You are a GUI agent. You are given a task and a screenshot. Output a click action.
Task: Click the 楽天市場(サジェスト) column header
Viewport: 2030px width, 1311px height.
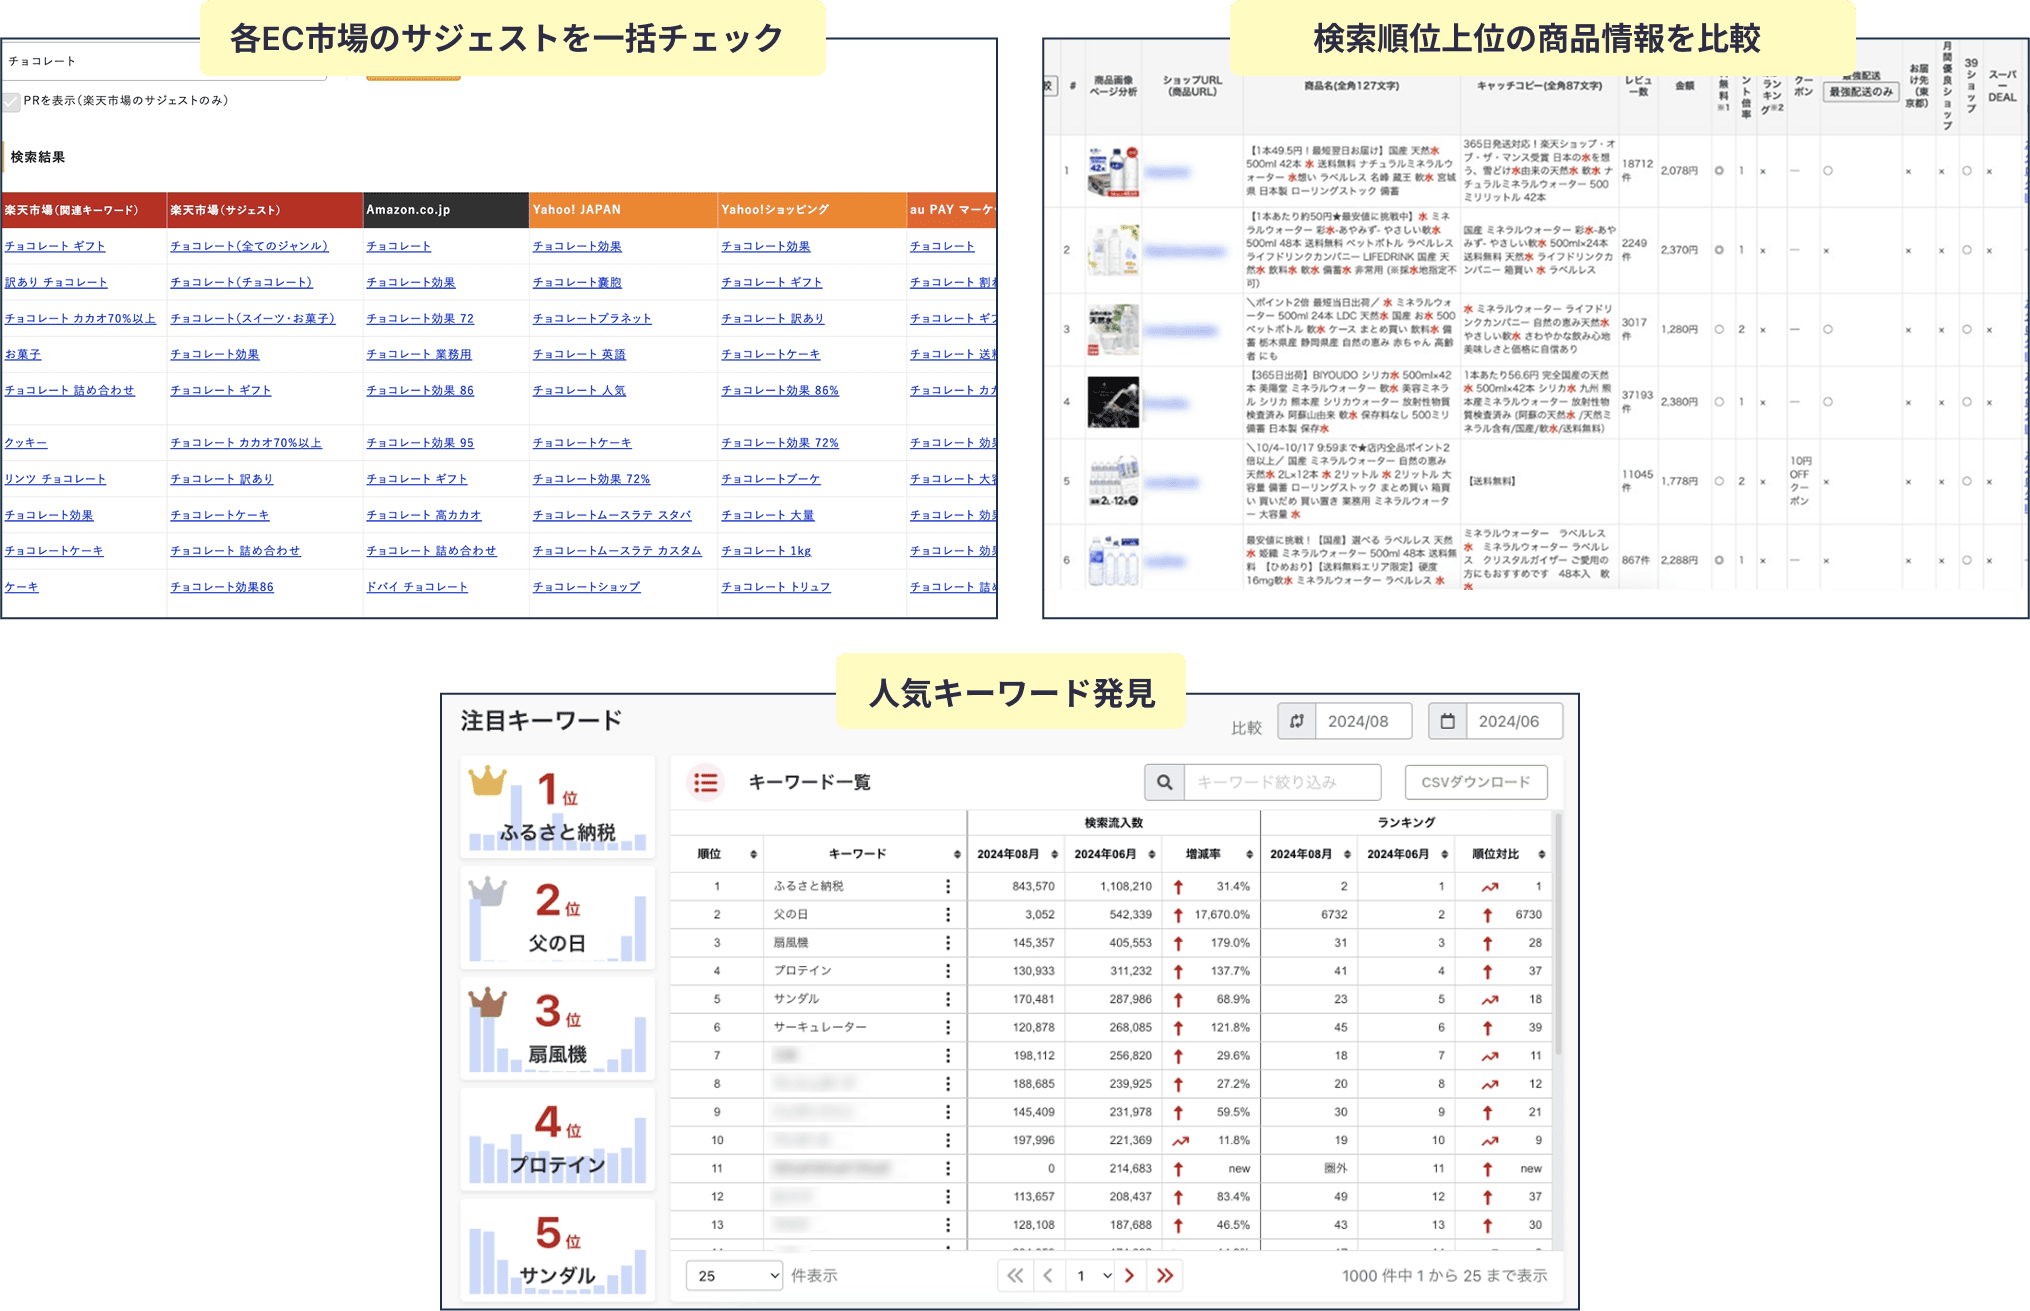tap(264, 210)
